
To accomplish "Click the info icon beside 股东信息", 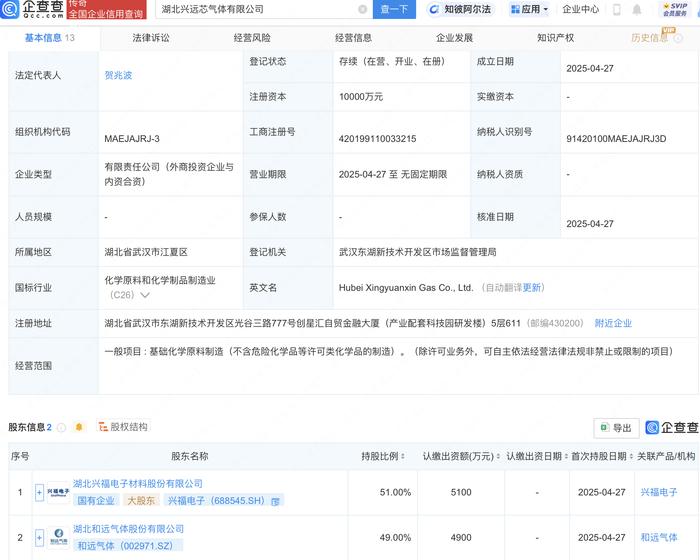I will pos(62,428).
